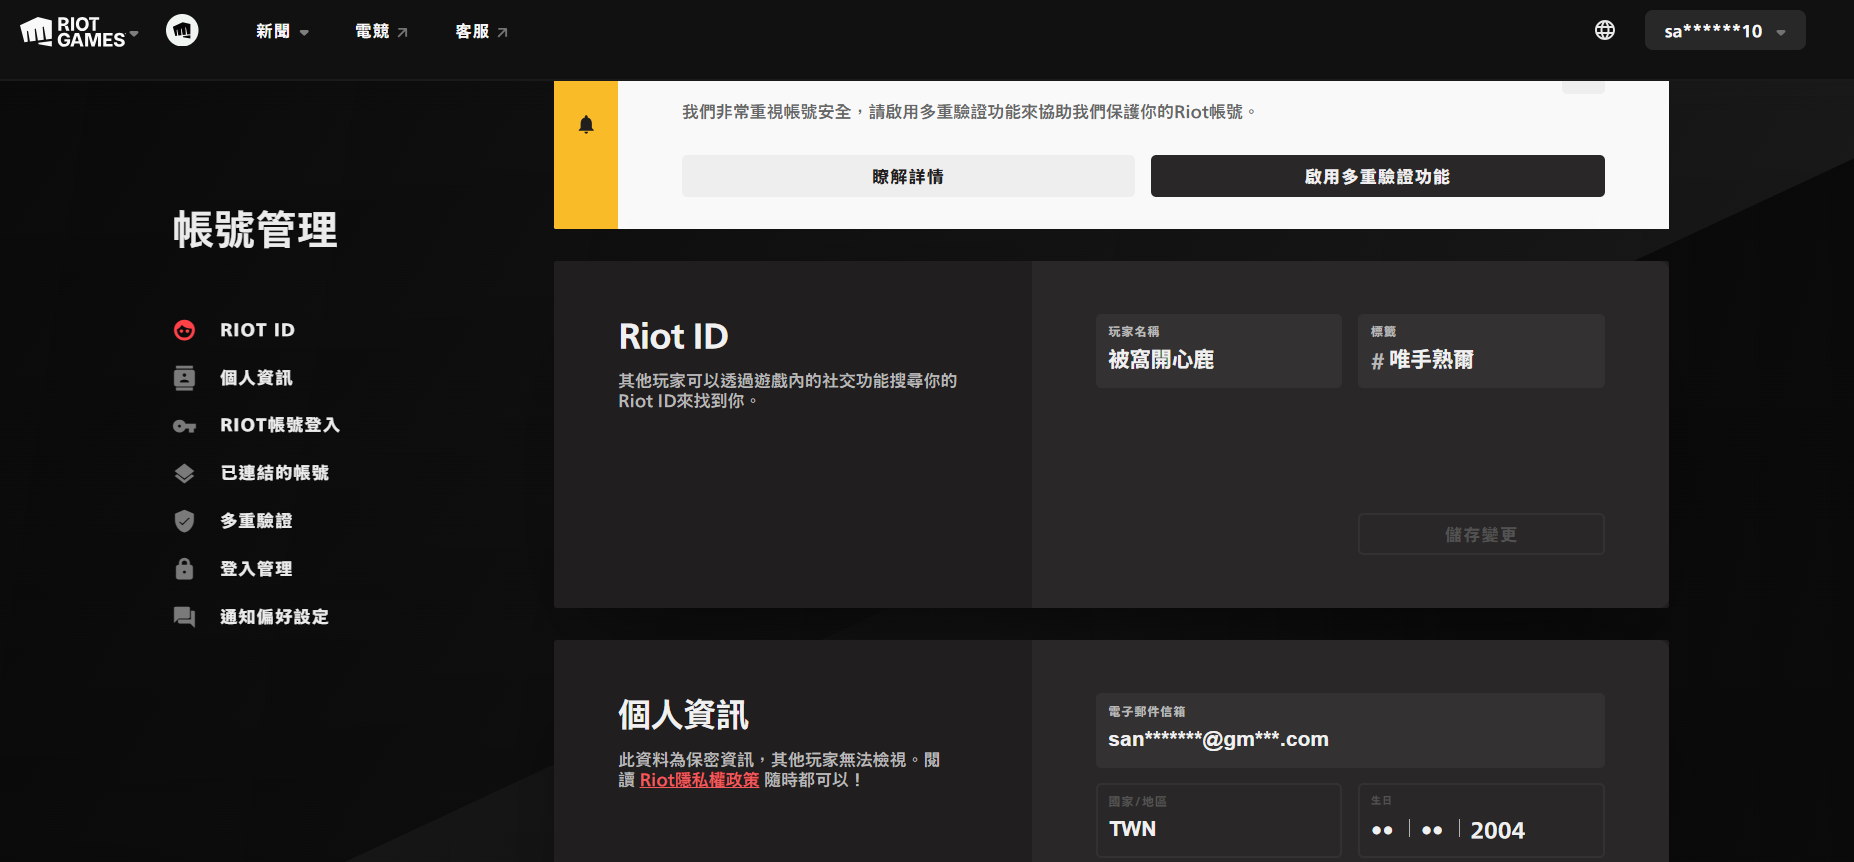Open the 客服 support menu link
1854x862 pixels.
(x=481, y=32)
